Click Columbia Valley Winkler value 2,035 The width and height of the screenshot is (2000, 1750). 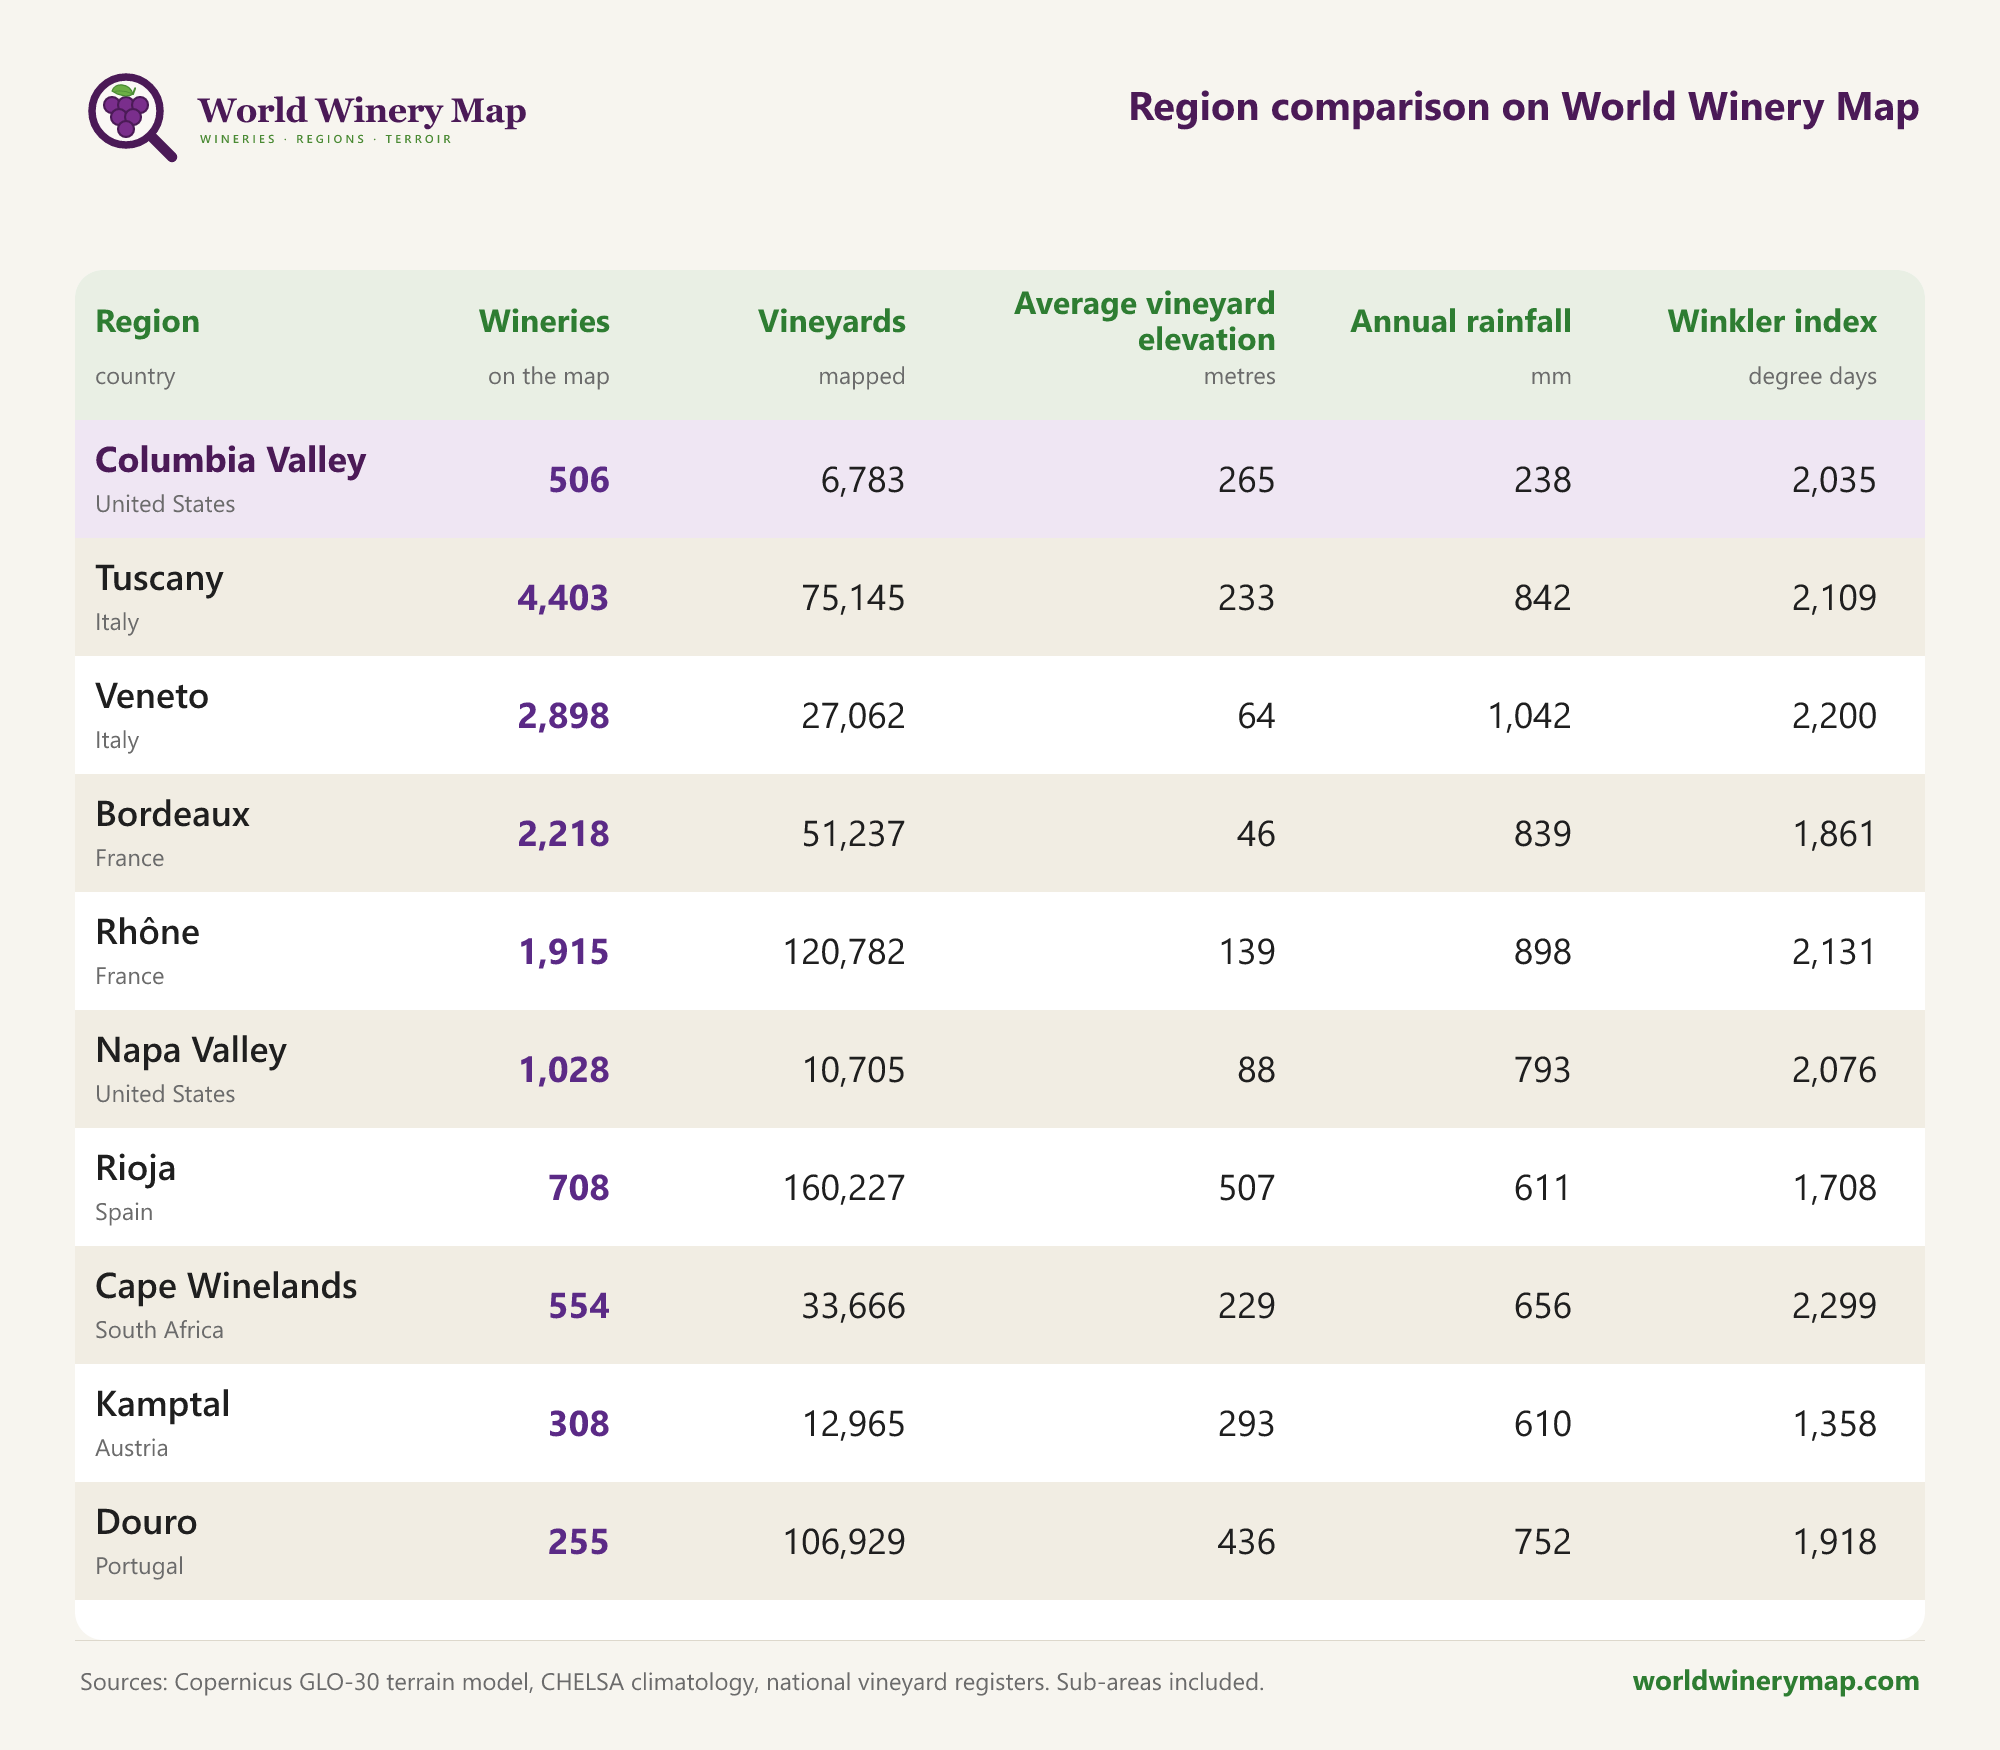(1834, 480)
